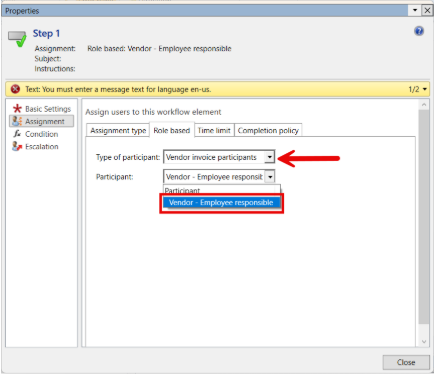Collapse the Participant dropdown arrow

coord(270,177)
